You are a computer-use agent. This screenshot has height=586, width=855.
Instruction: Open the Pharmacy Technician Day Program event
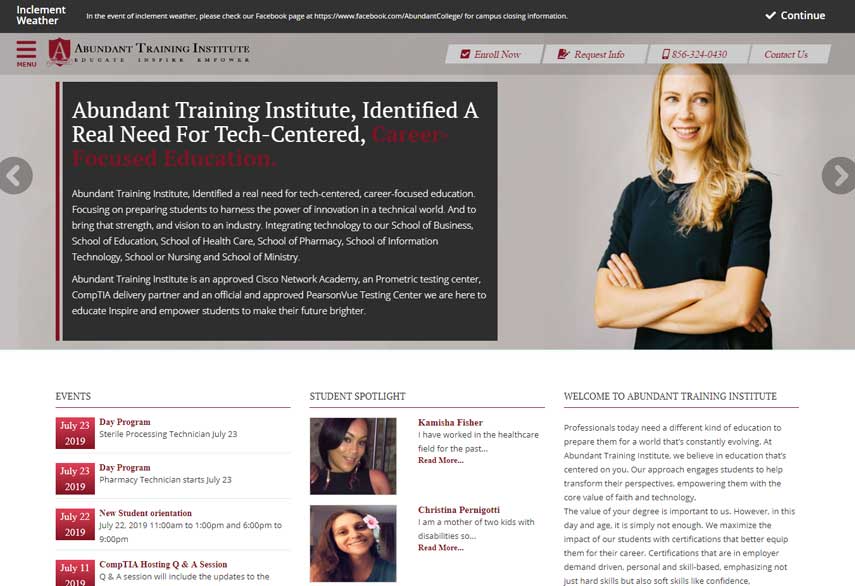(x=124, y=468)
